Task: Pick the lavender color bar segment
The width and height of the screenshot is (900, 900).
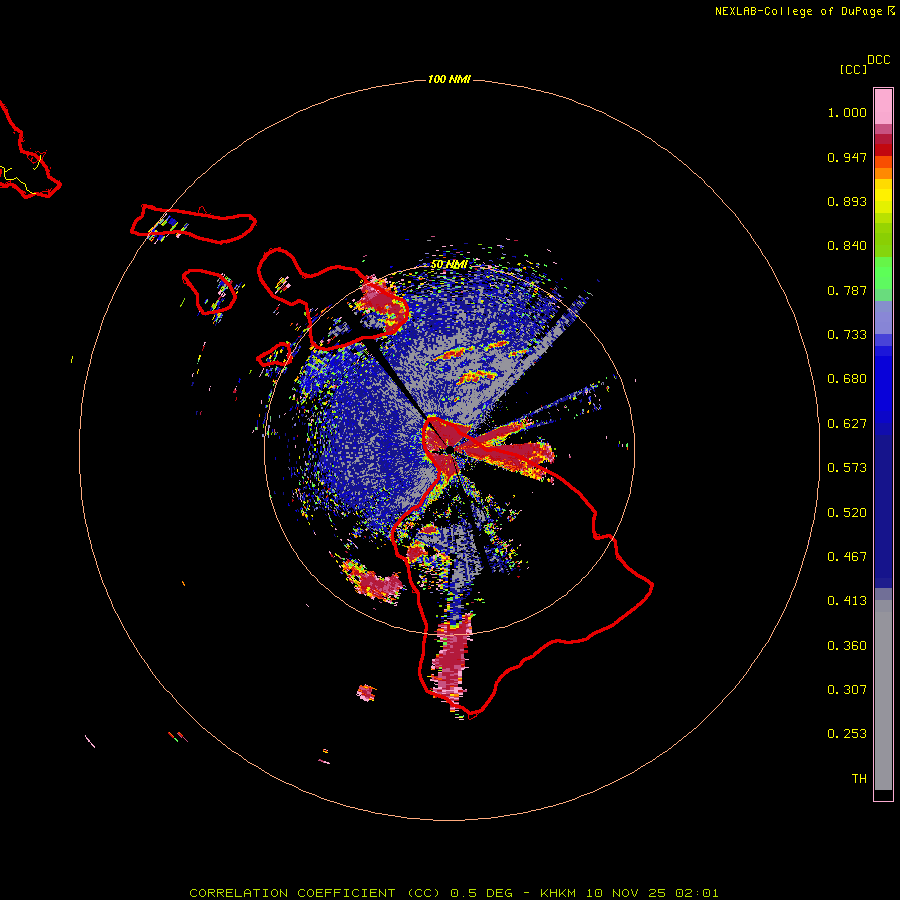Action: click(883, 317)
